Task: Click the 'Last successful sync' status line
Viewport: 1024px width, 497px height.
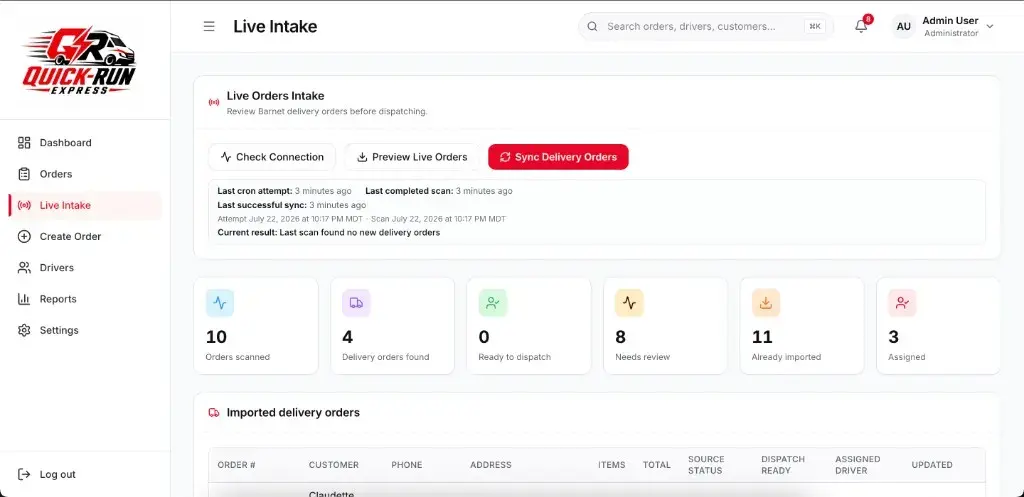Action: (291, 205)
